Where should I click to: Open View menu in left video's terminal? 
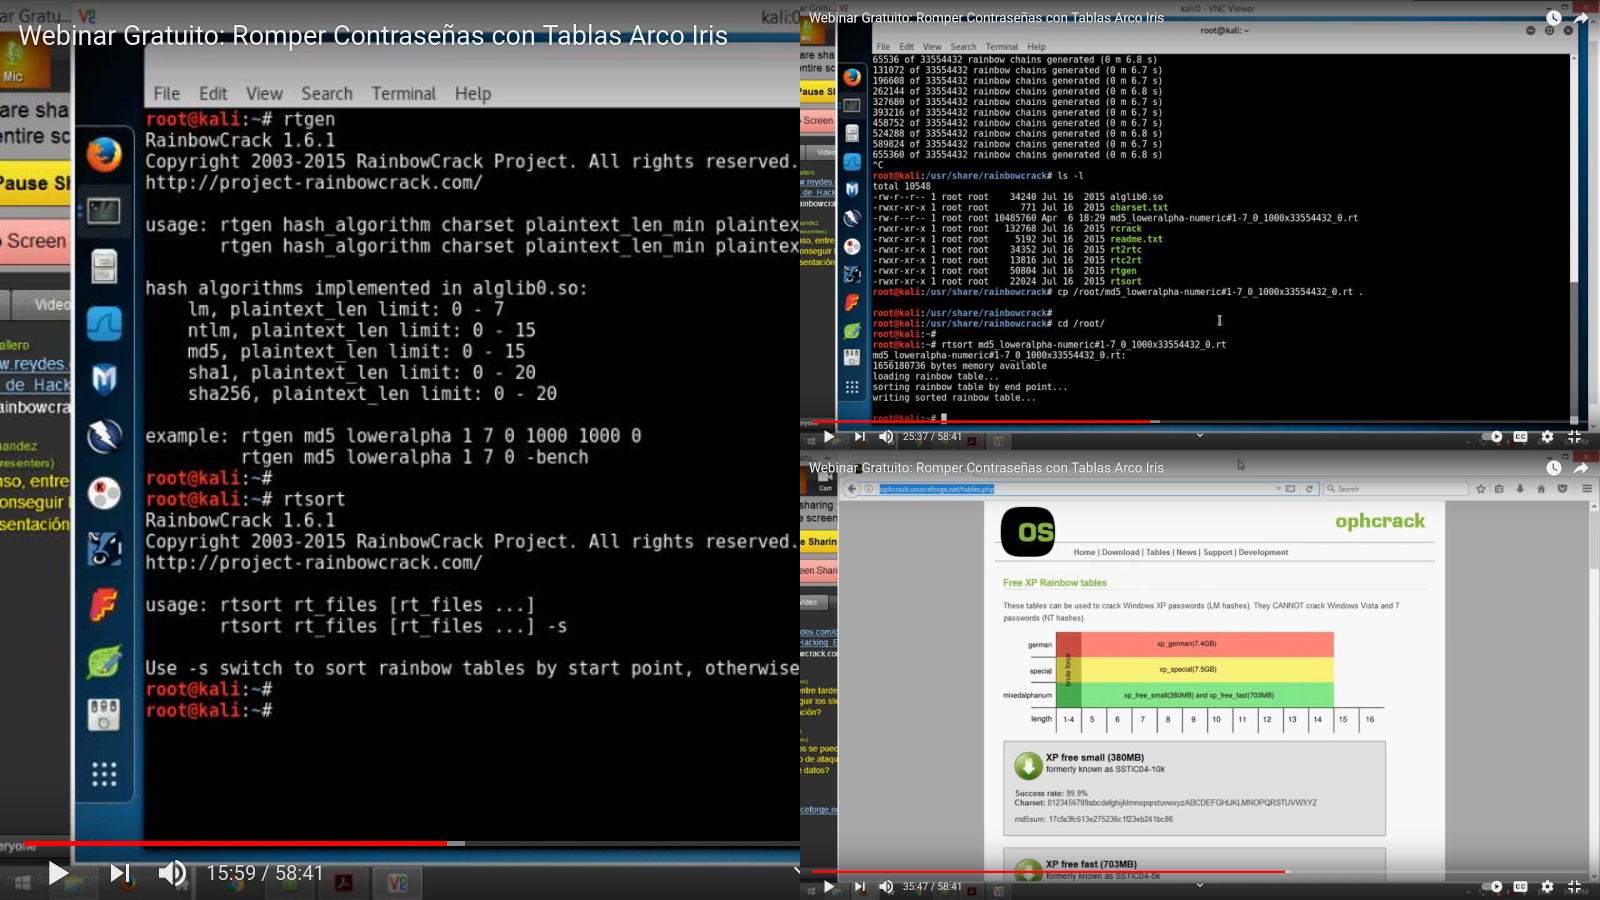point(264,93)
